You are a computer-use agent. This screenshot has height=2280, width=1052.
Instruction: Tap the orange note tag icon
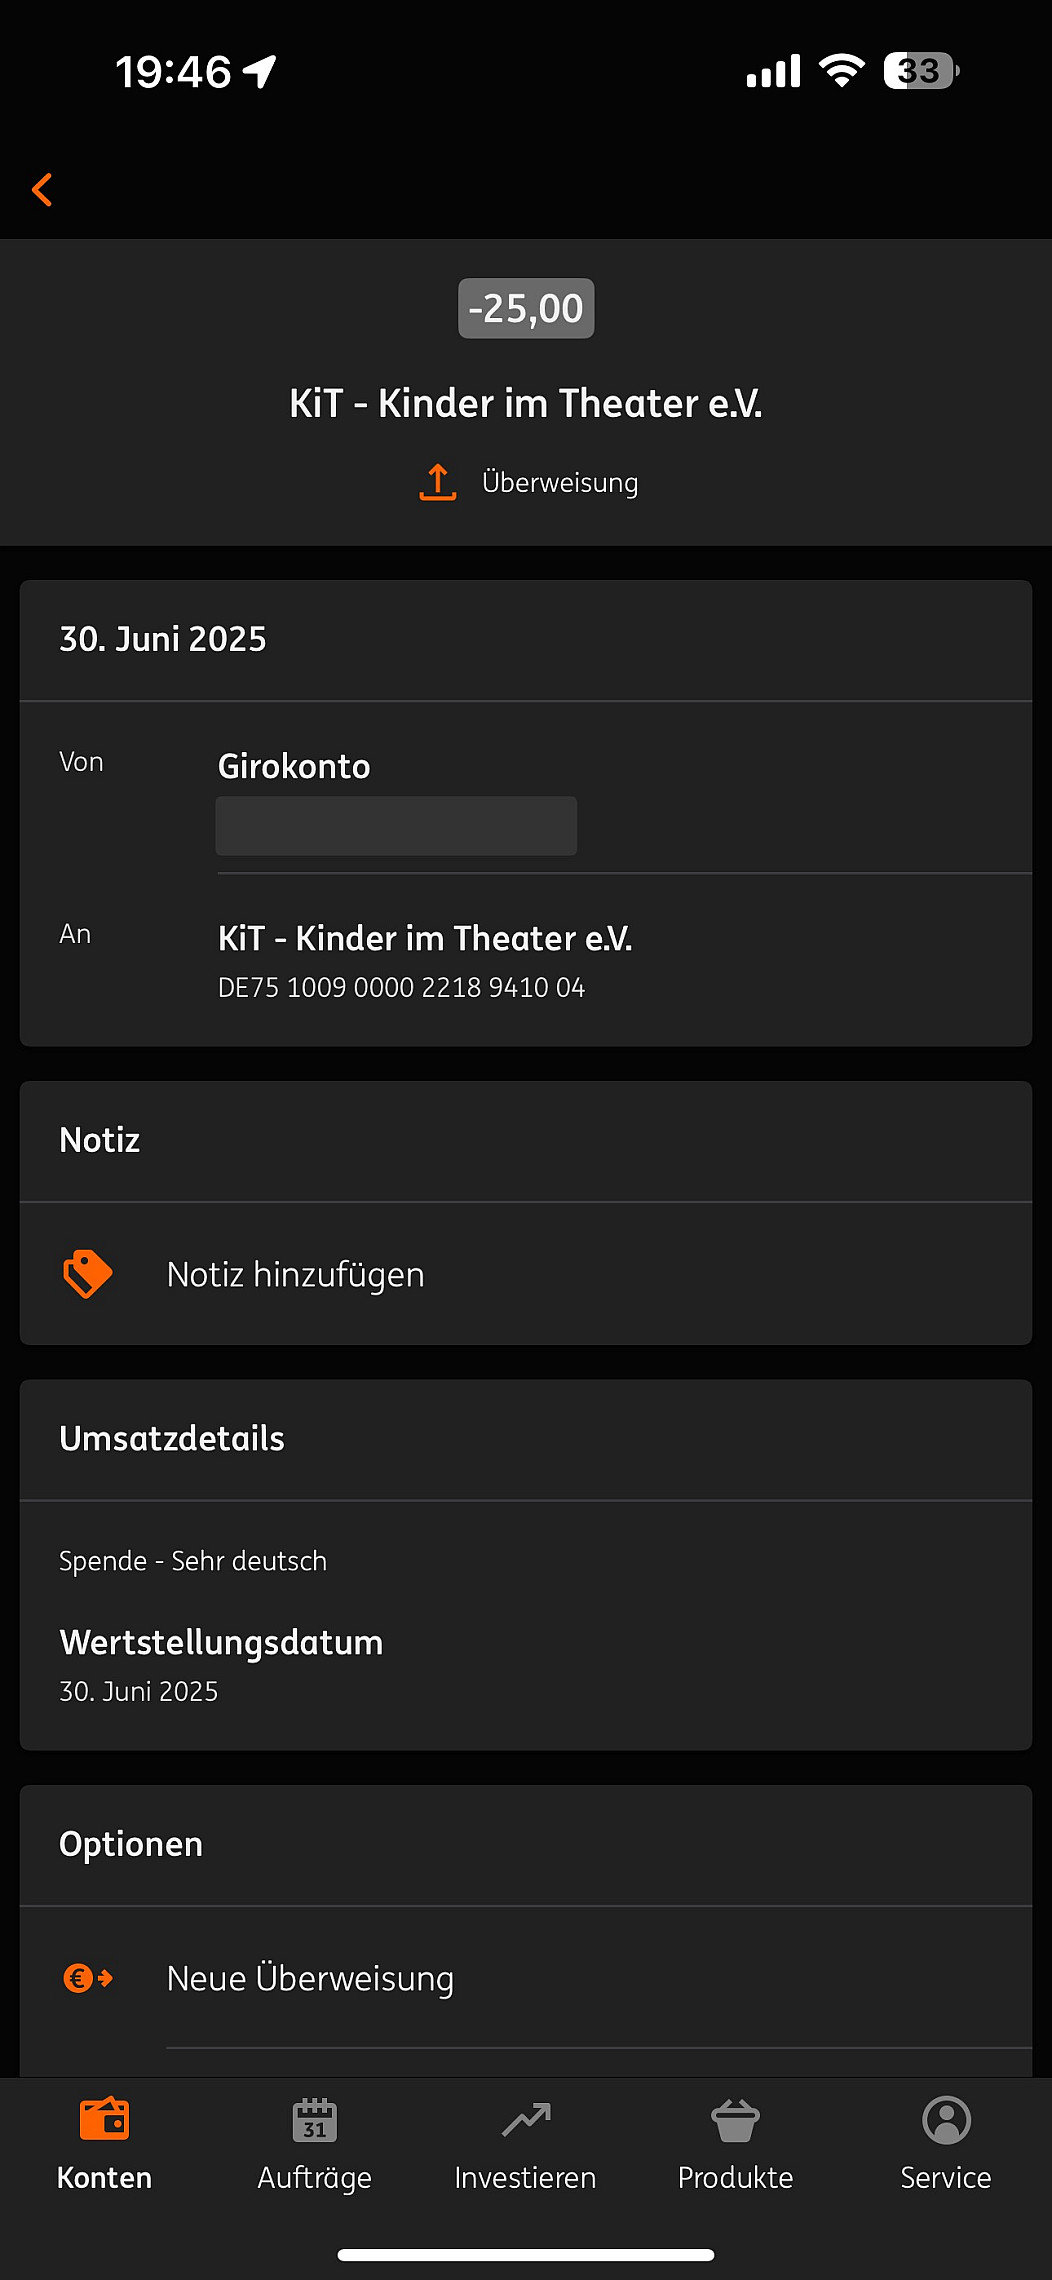coord(88,1274)
